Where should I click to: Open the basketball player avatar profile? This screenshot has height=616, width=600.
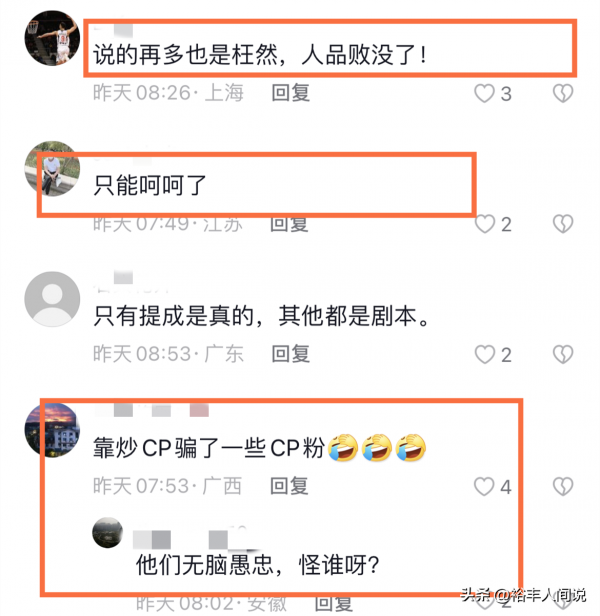point(52,38)
